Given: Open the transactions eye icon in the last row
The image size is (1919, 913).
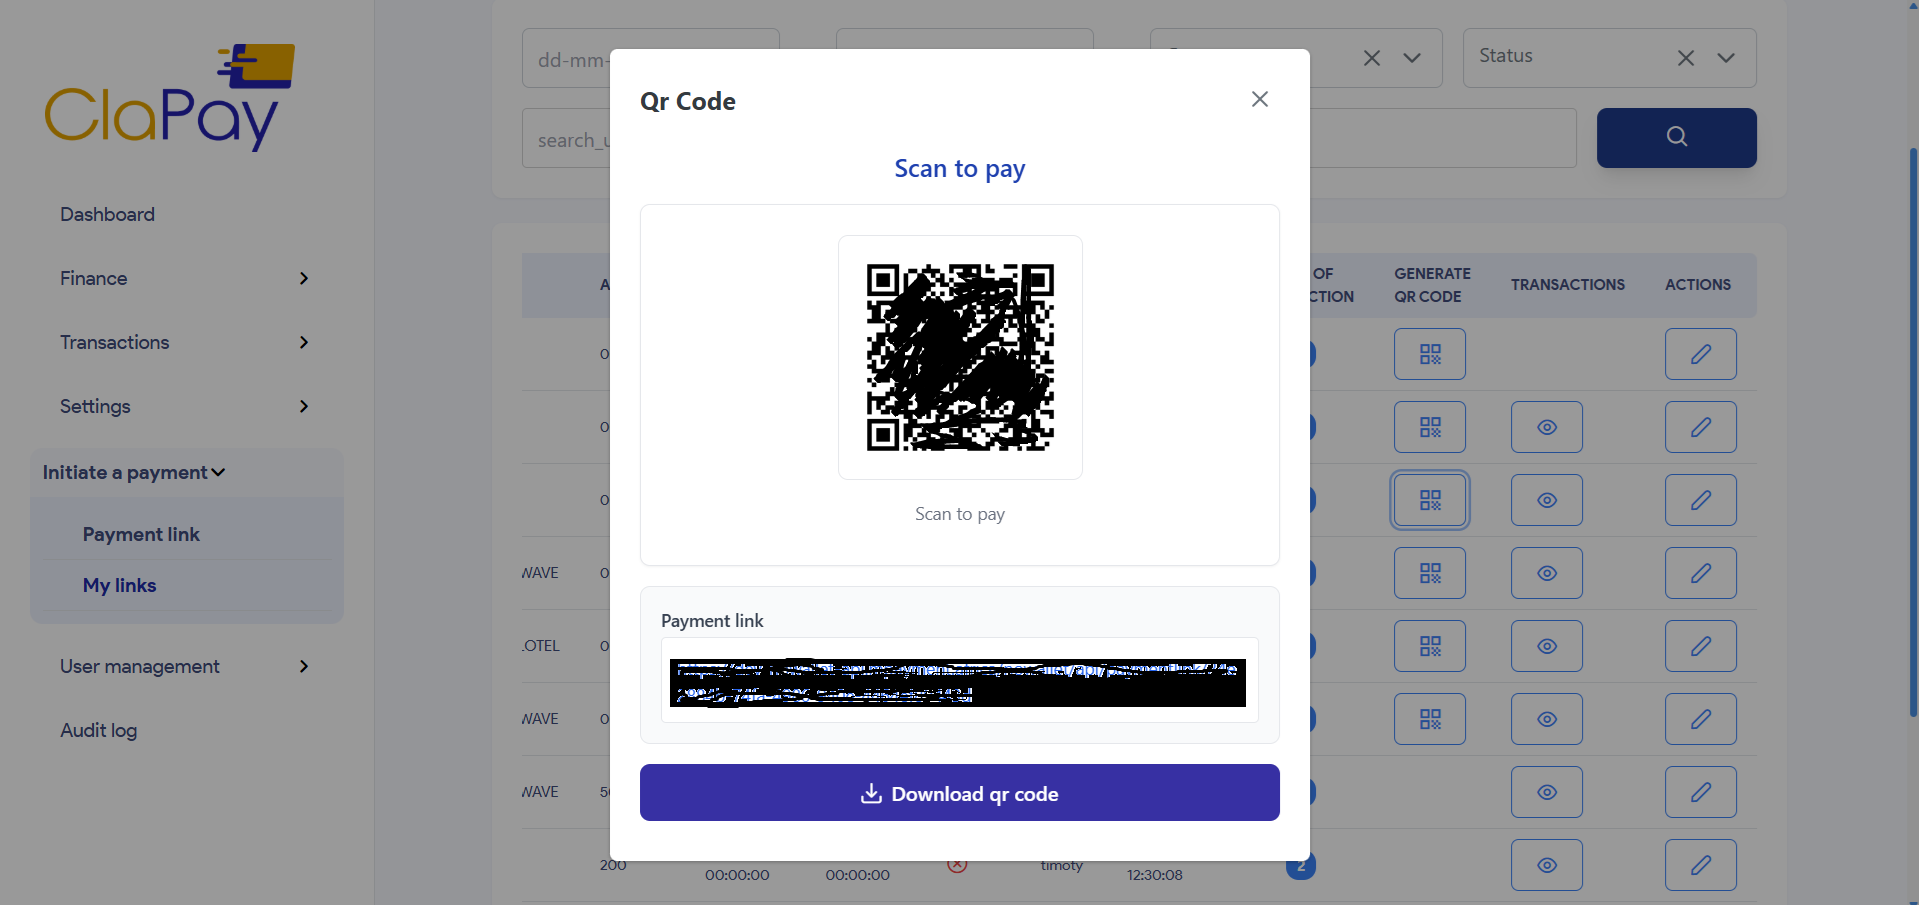Looking at the screenshot, I should pyautogui.click(x=1546, y=864).
